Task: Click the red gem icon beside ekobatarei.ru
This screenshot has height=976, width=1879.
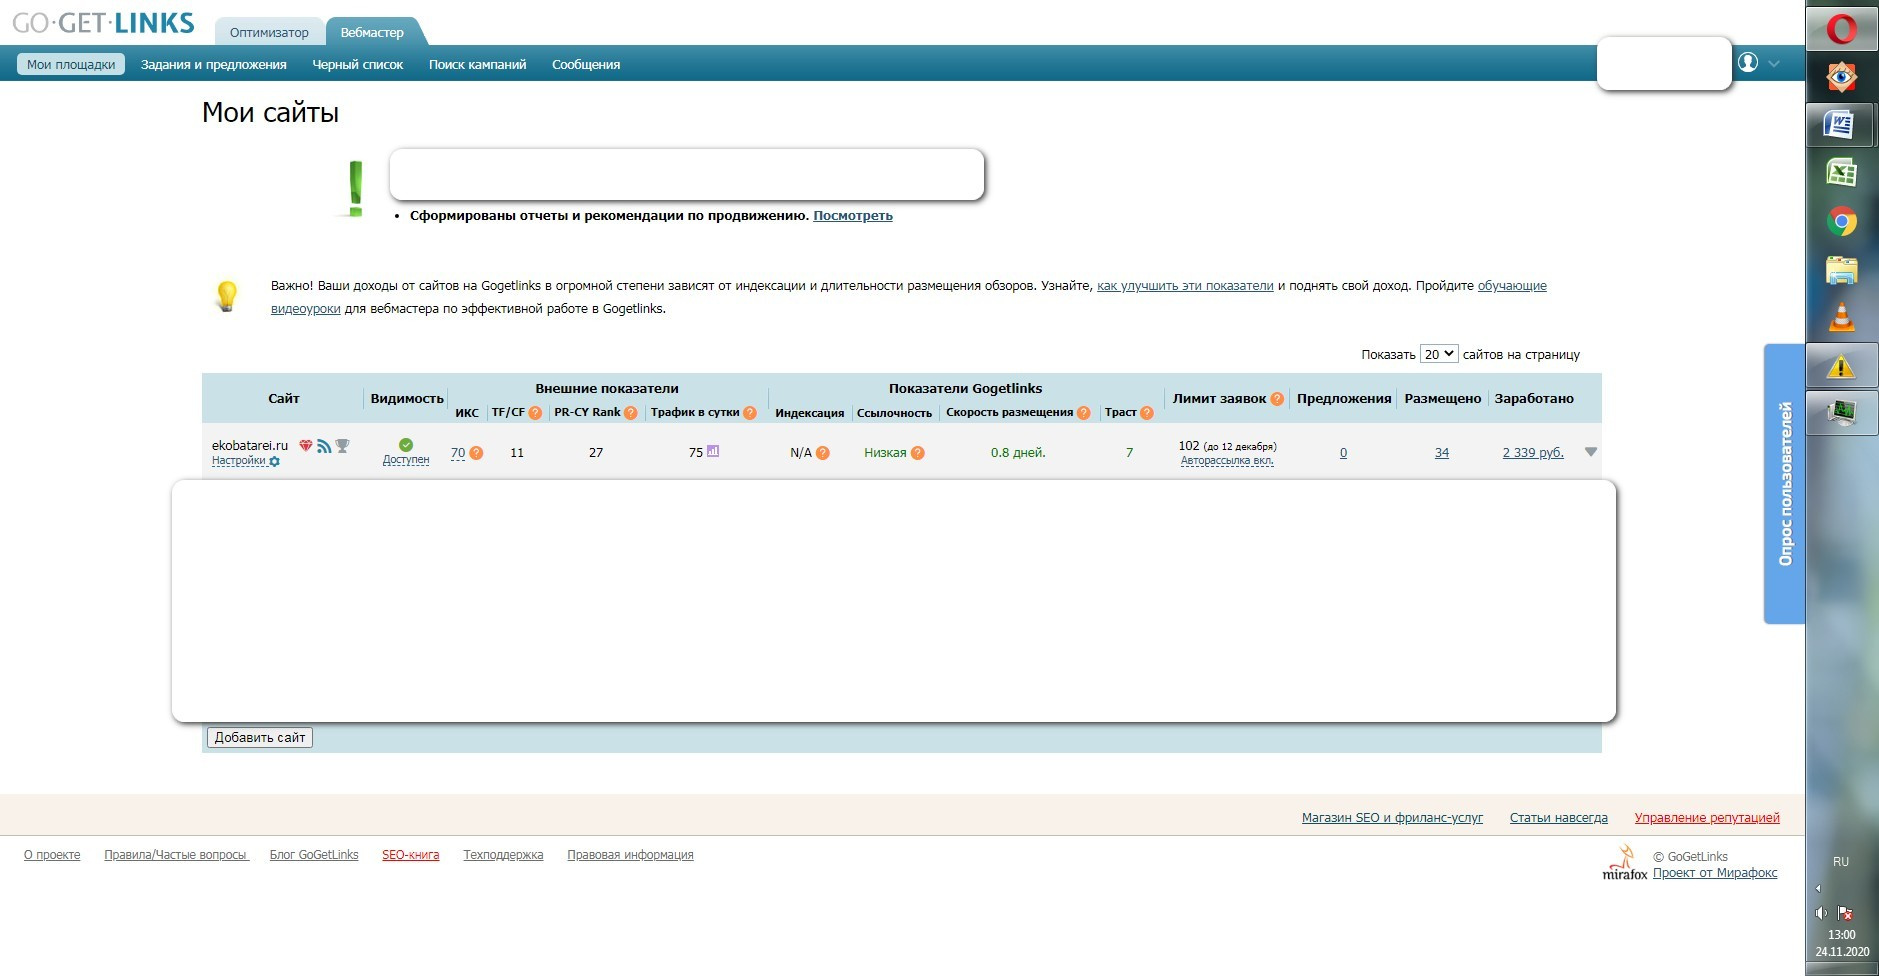Action: (x=306, y=446)
